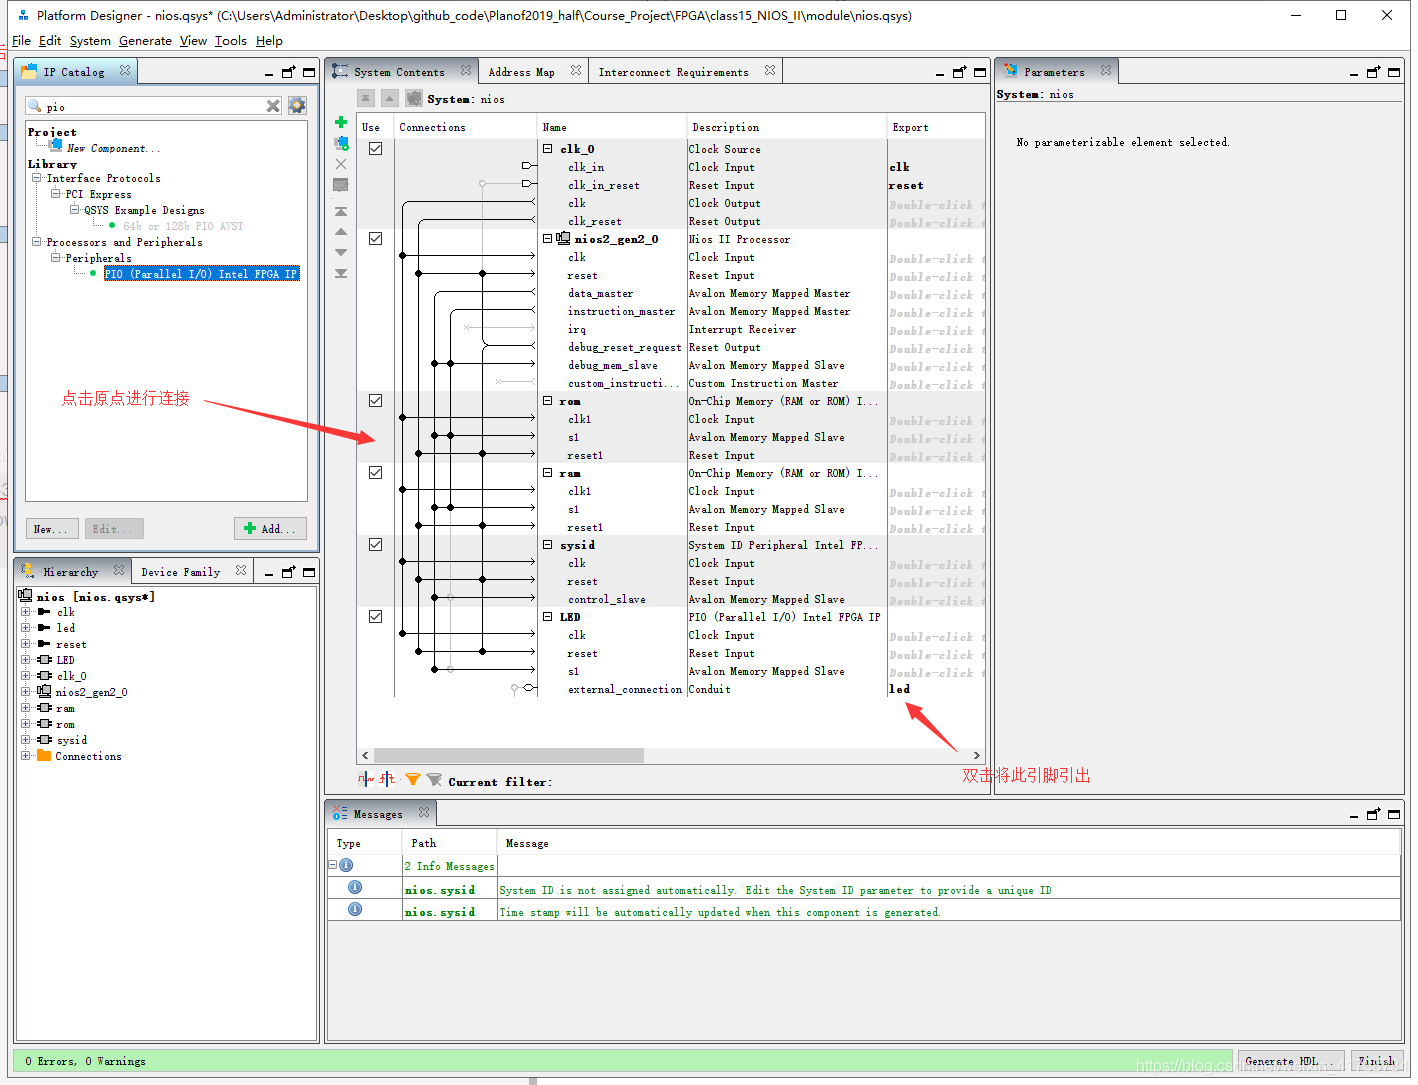The height and width of the screenshot is (1085, 1418).
Task: Click the add subsystem icon with blue box
Action: (341, 143)
